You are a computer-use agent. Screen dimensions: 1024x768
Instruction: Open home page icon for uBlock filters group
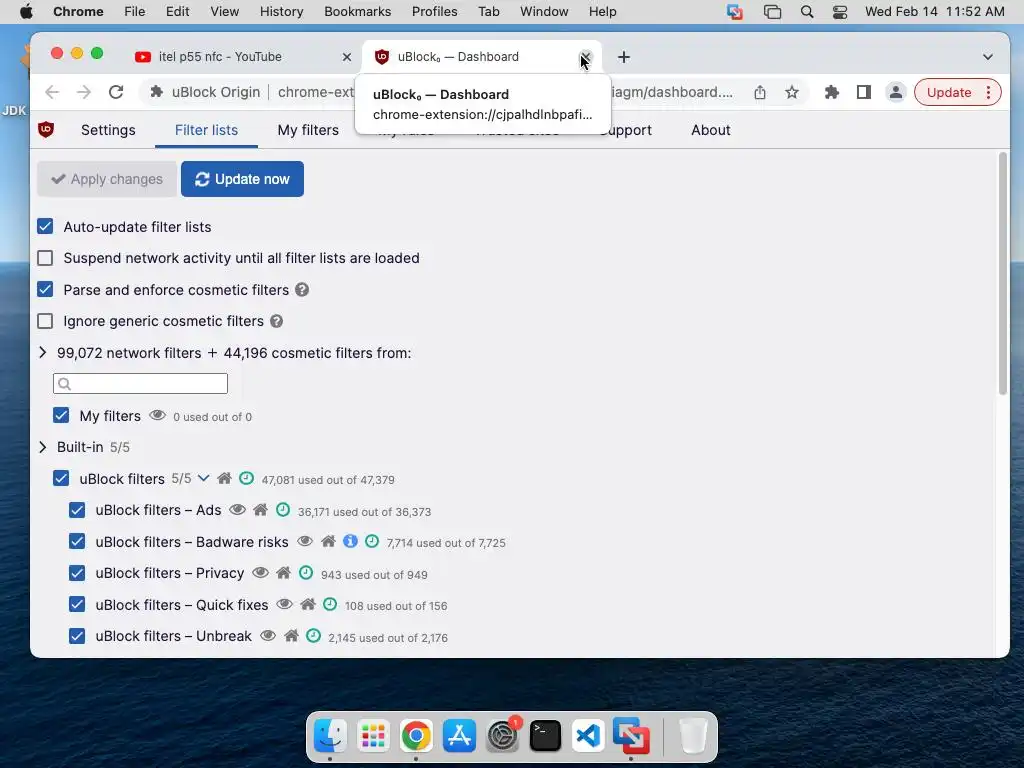click(224, 478)
